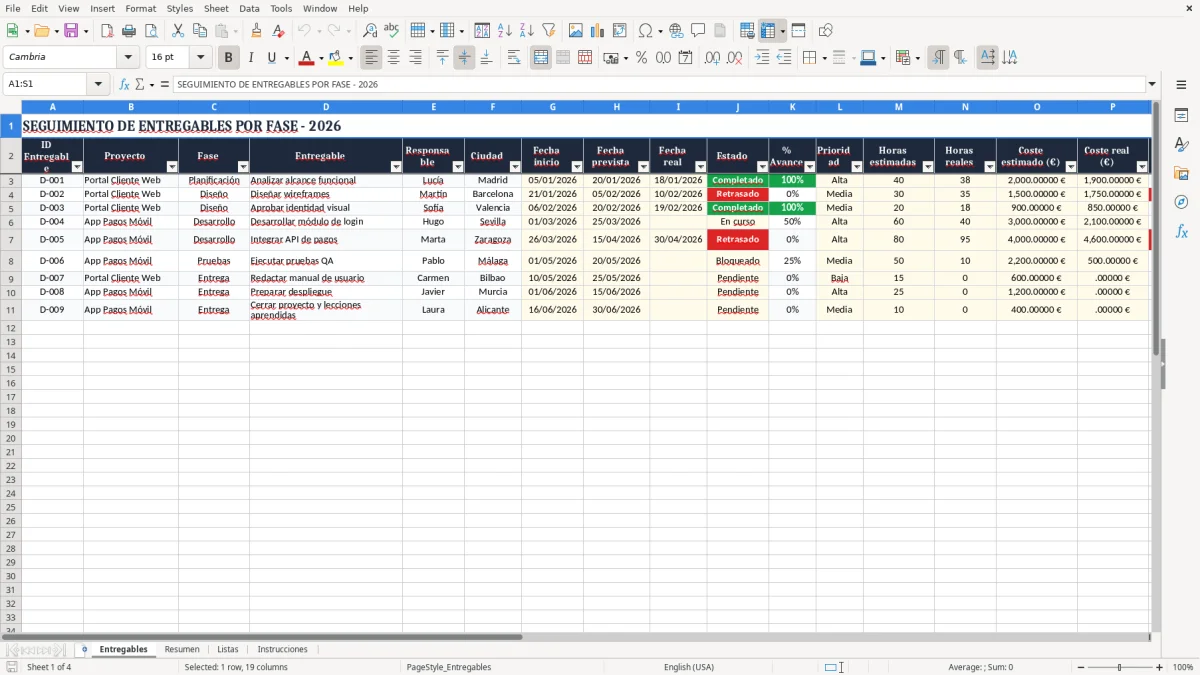The height and width of the screenshot is (675, 1200).
Task: Click the Copy icon
Action: [x=200, y=31]
